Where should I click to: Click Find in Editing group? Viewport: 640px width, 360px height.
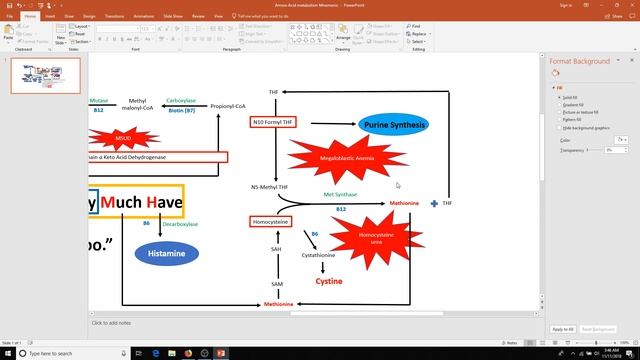click(413, 26)
